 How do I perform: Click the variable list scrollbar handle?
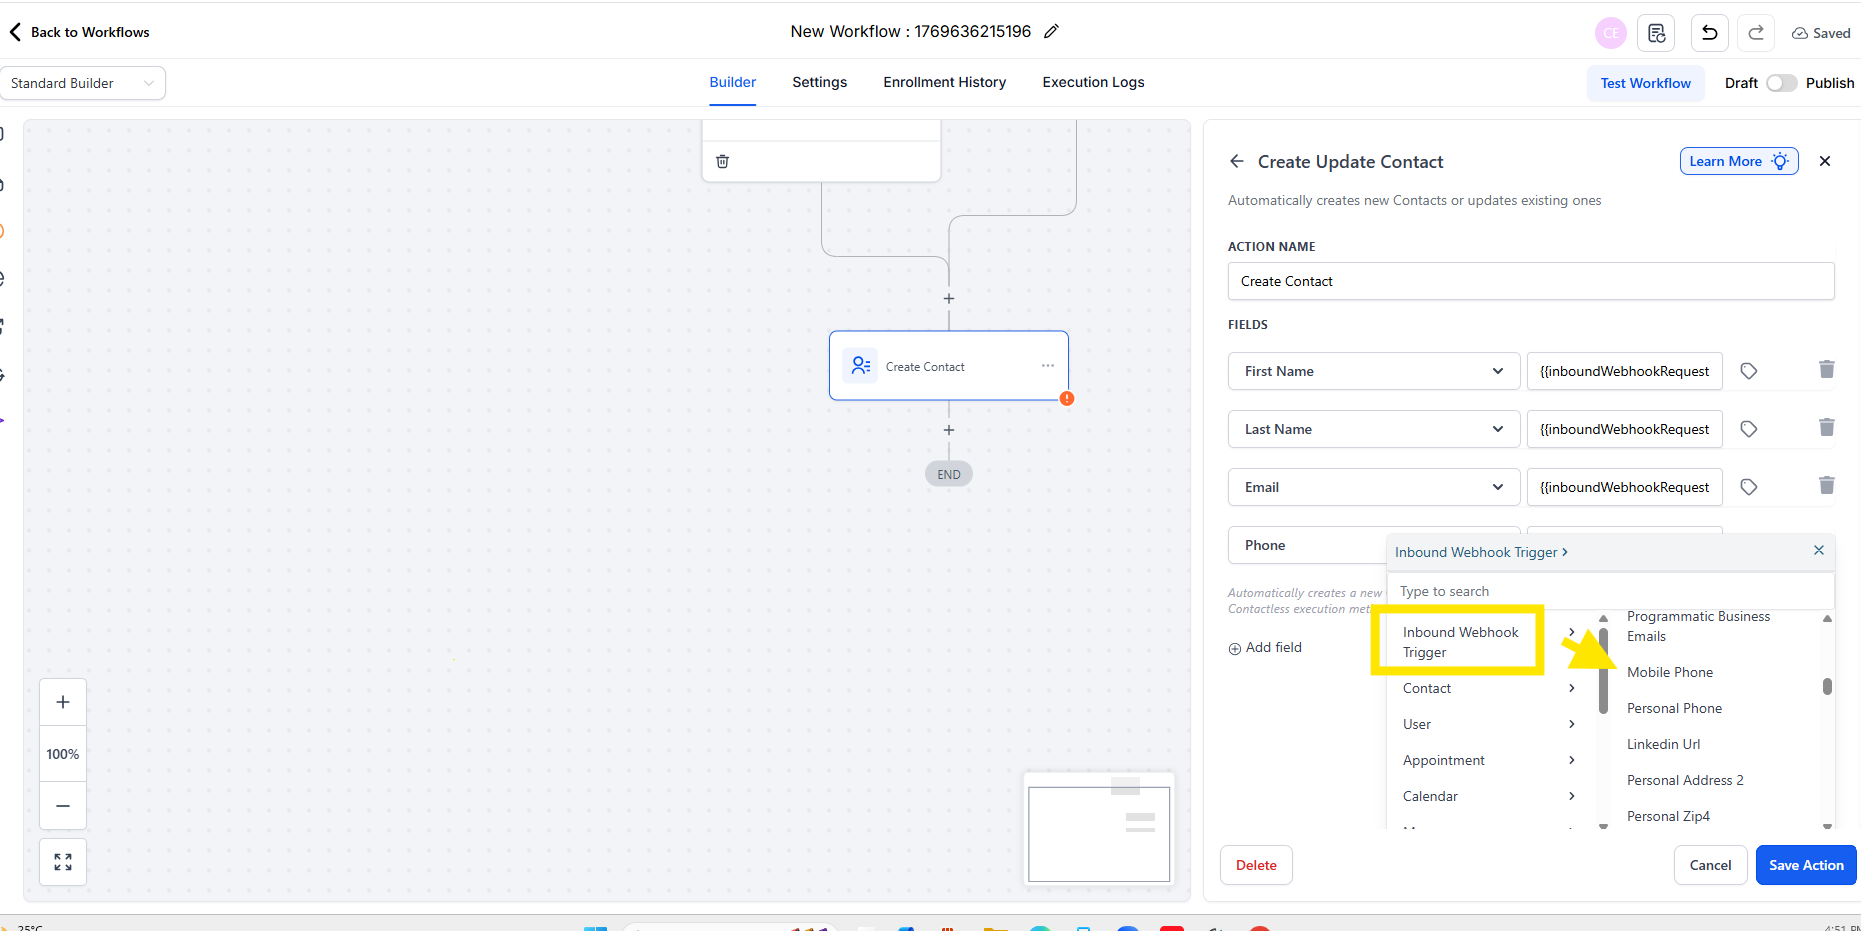pos(1827,686)
